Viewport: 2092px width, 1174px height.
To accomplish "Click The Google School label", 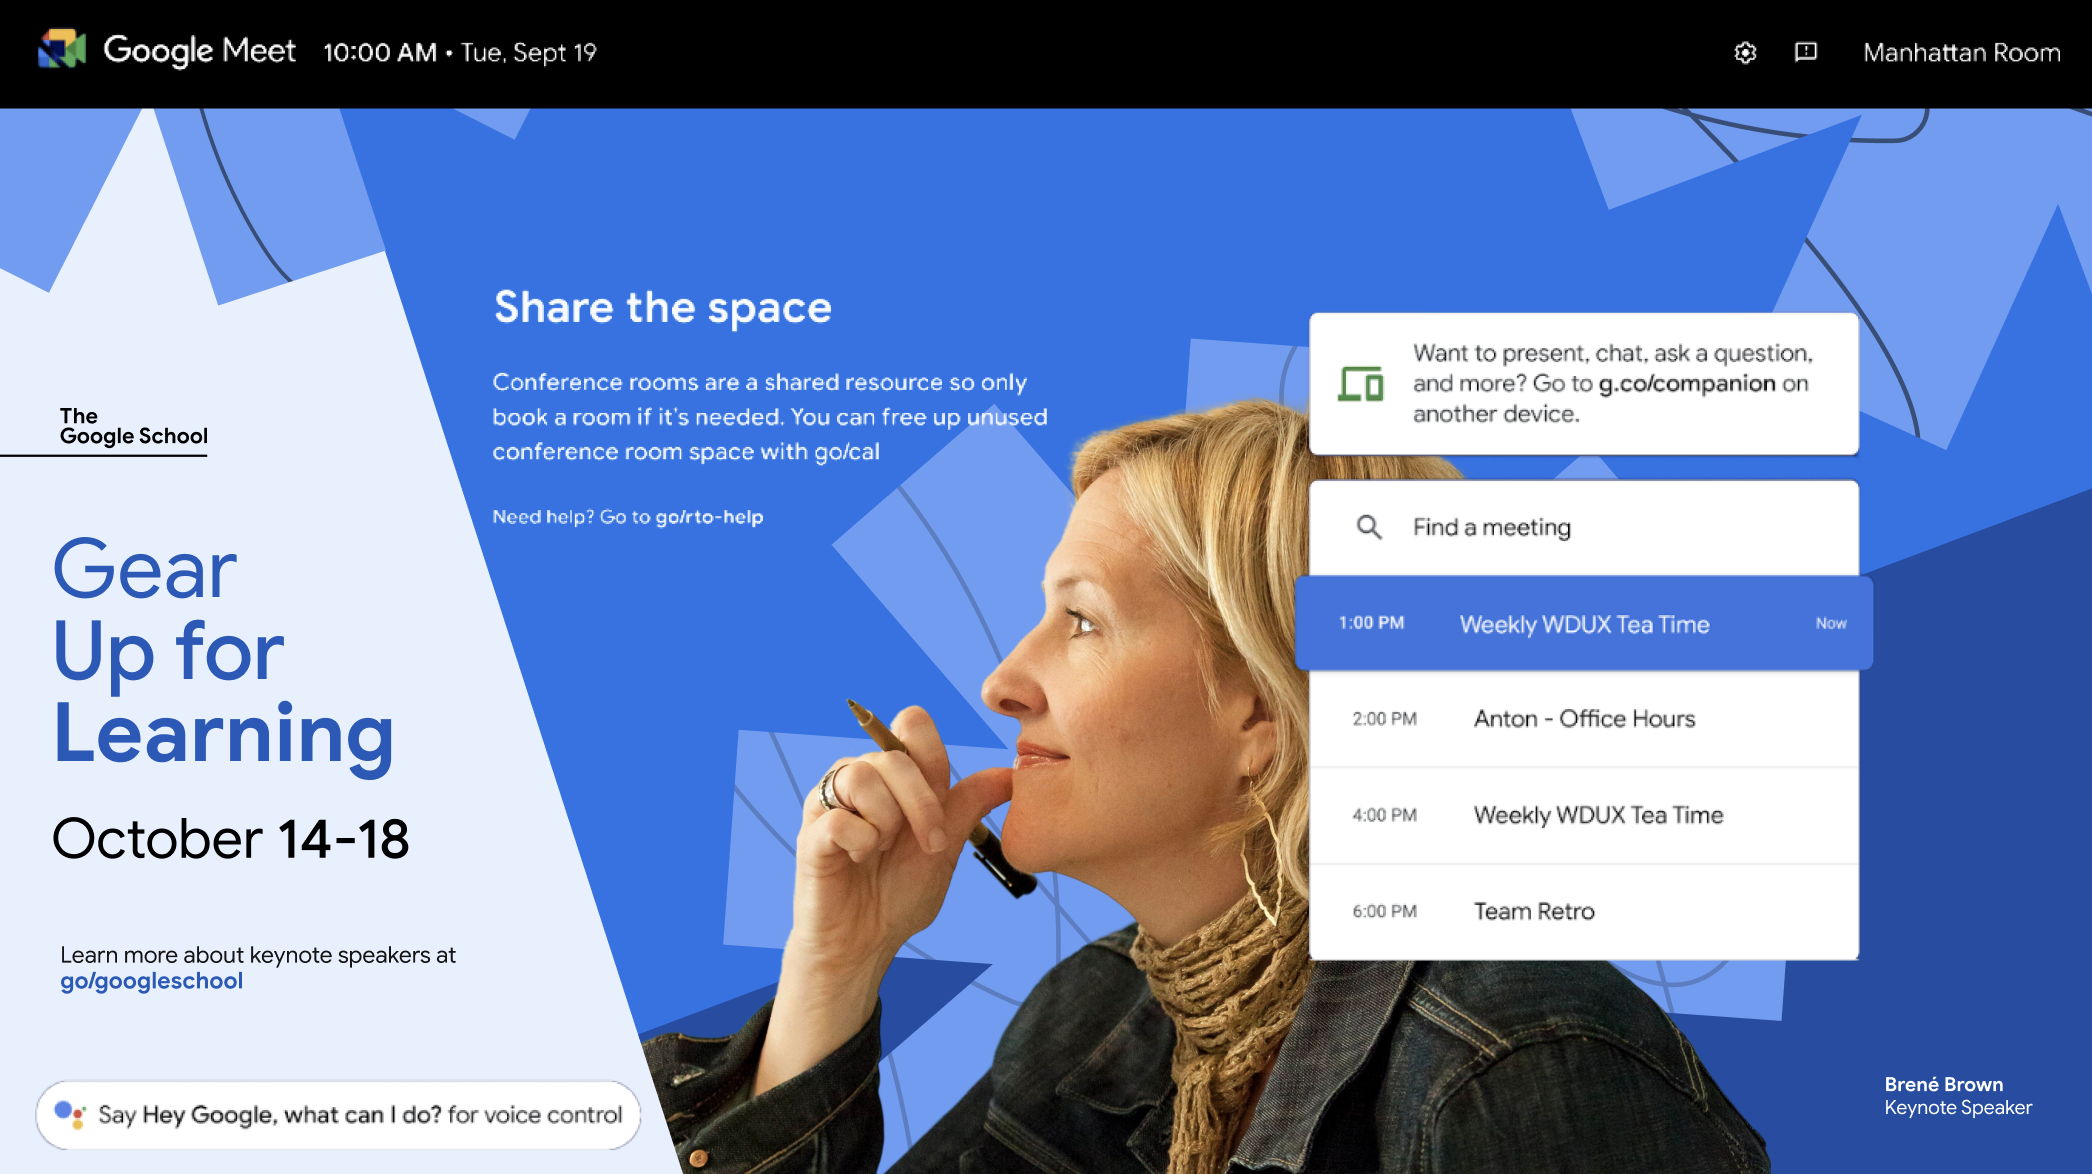I will click(134, 426).
